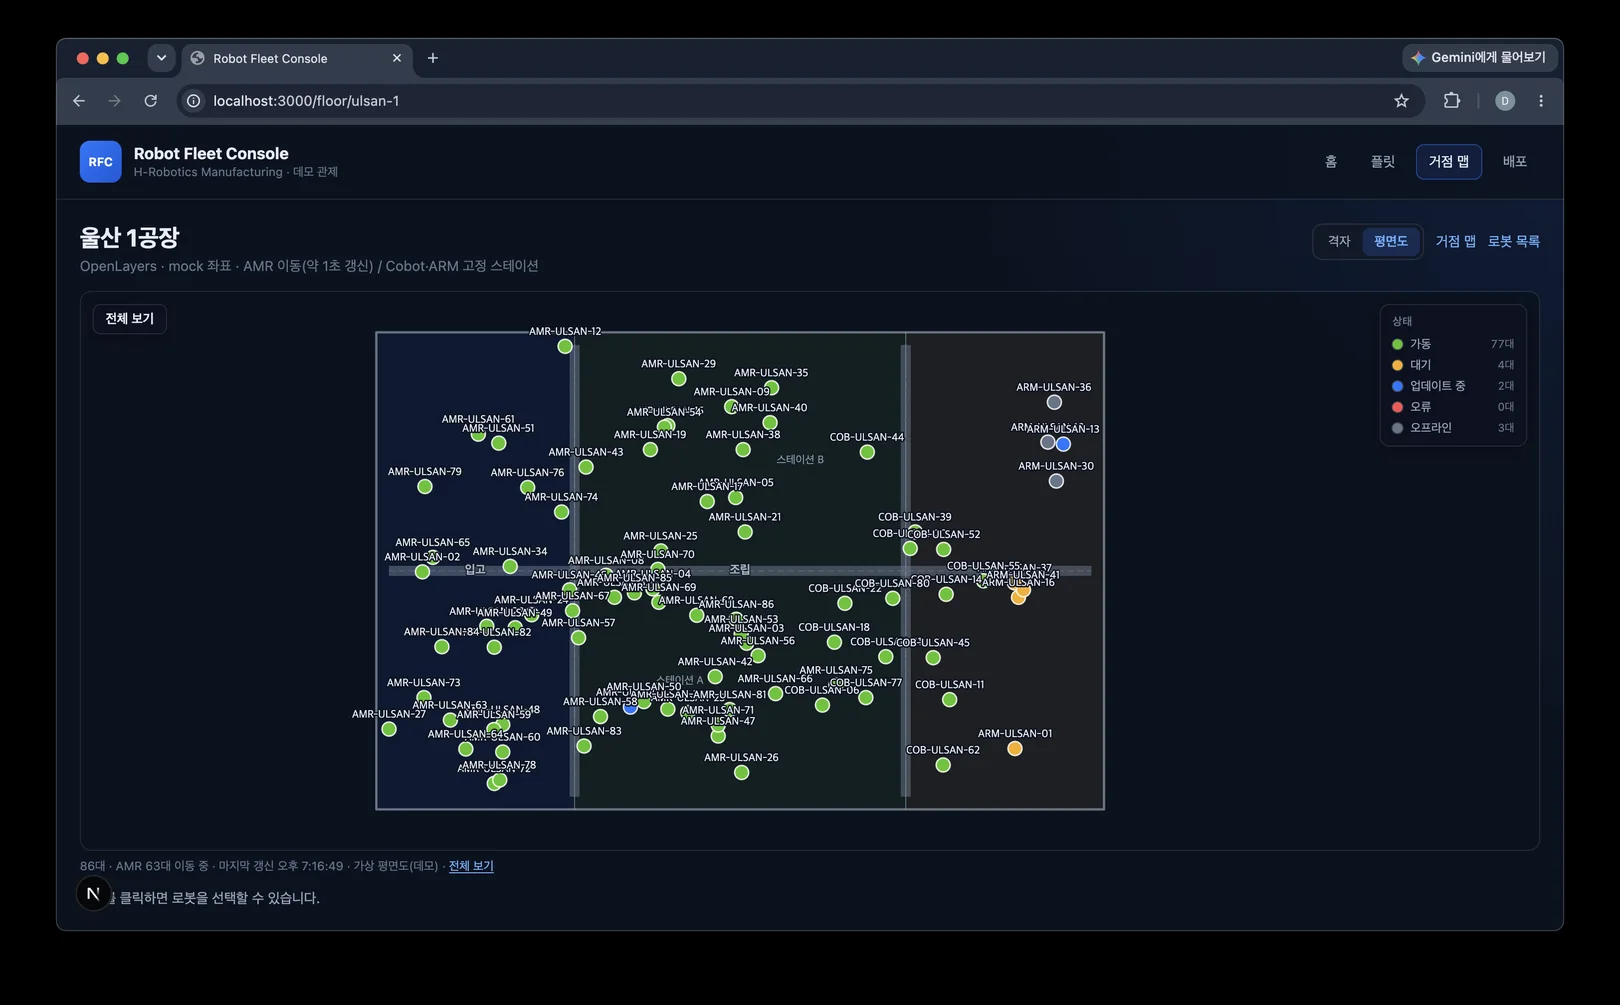Open the 배포 navigation tab

pos(1515,162)
